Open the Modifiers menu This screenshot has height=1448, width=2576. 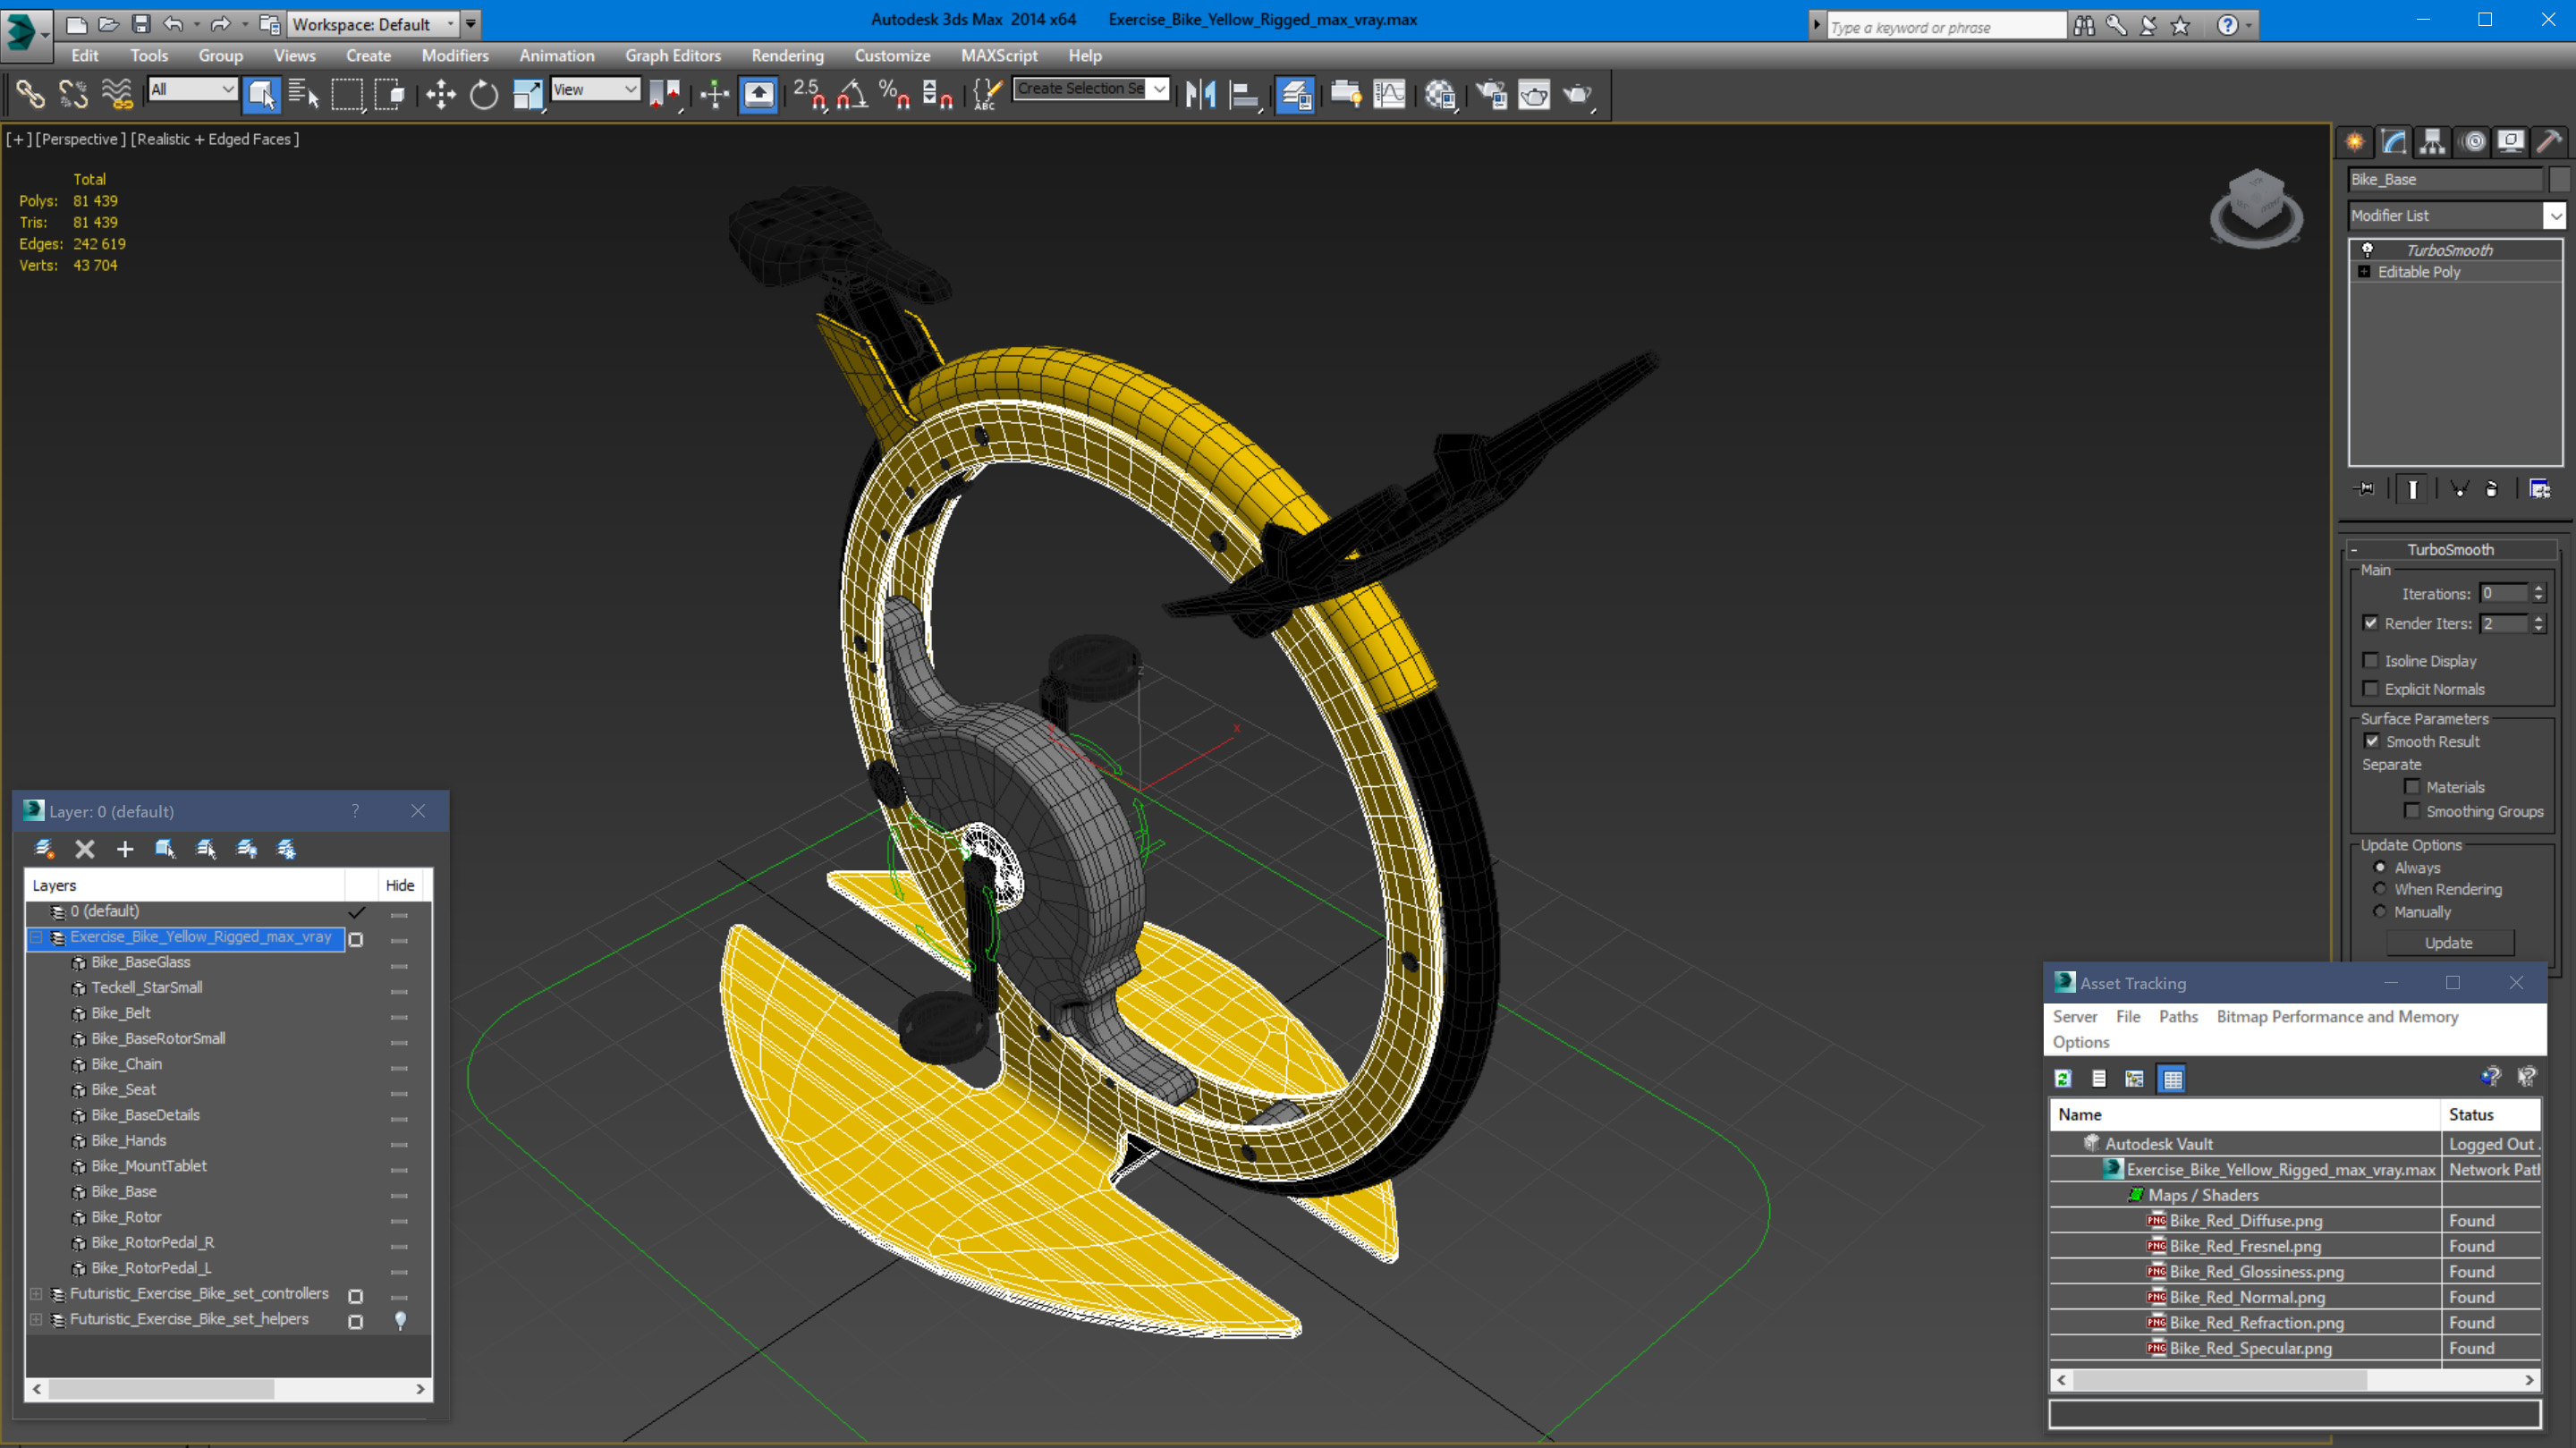[455, 56]
